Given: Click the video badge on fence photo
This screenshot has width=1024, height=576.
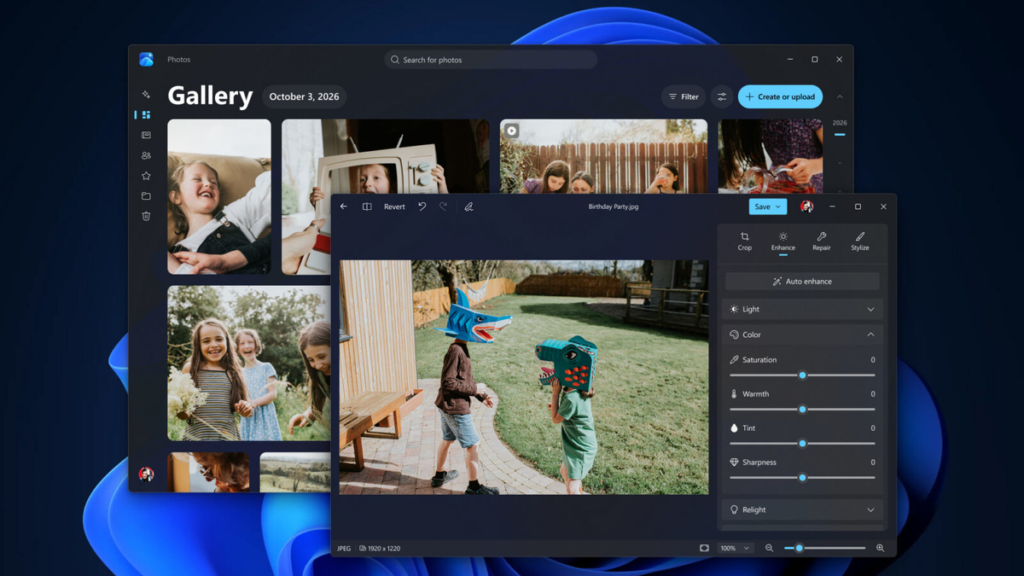Looking at the screenshot, I should point(512,131).
